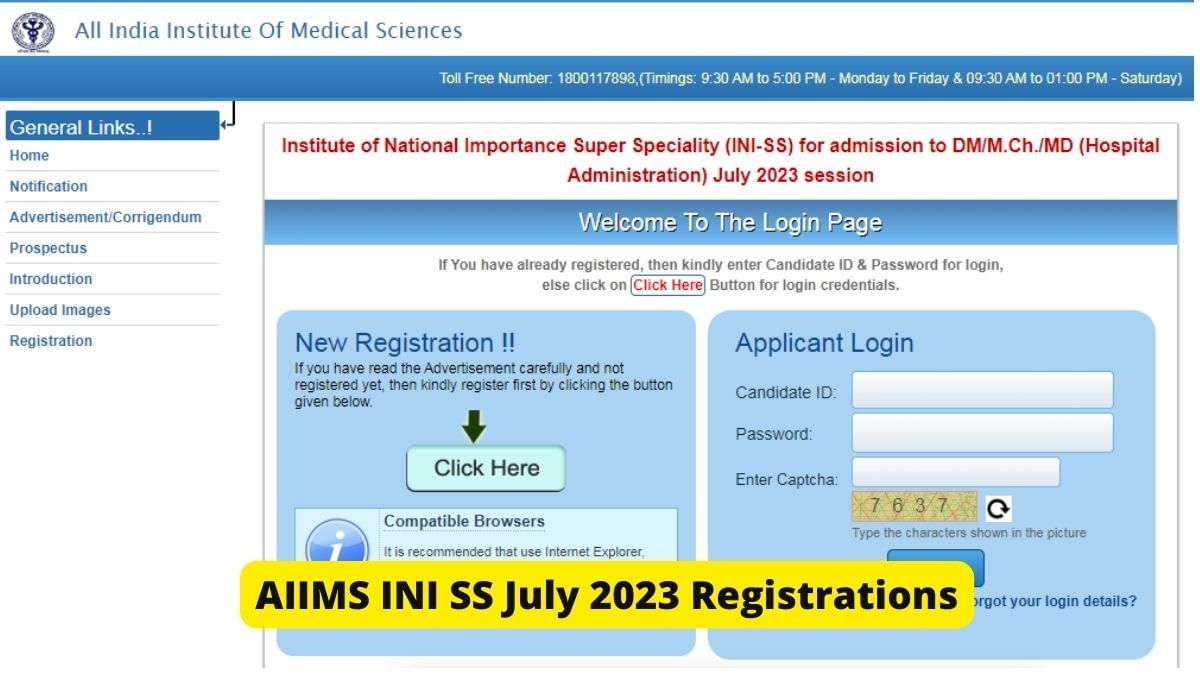Click the Compatible Browsers heading

click(464, 522)
